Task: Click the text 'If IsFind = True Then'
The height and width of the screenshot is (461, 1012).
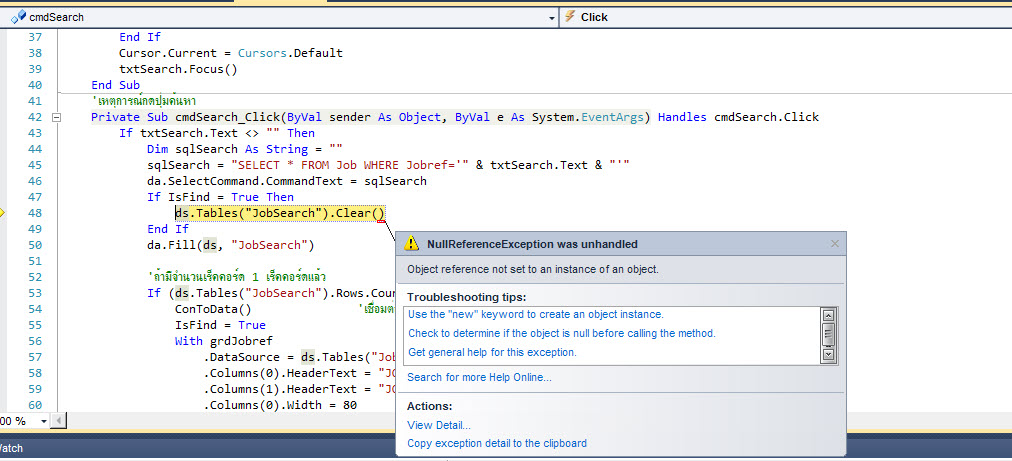Action: pyautogui.click(x=220, y=197)
